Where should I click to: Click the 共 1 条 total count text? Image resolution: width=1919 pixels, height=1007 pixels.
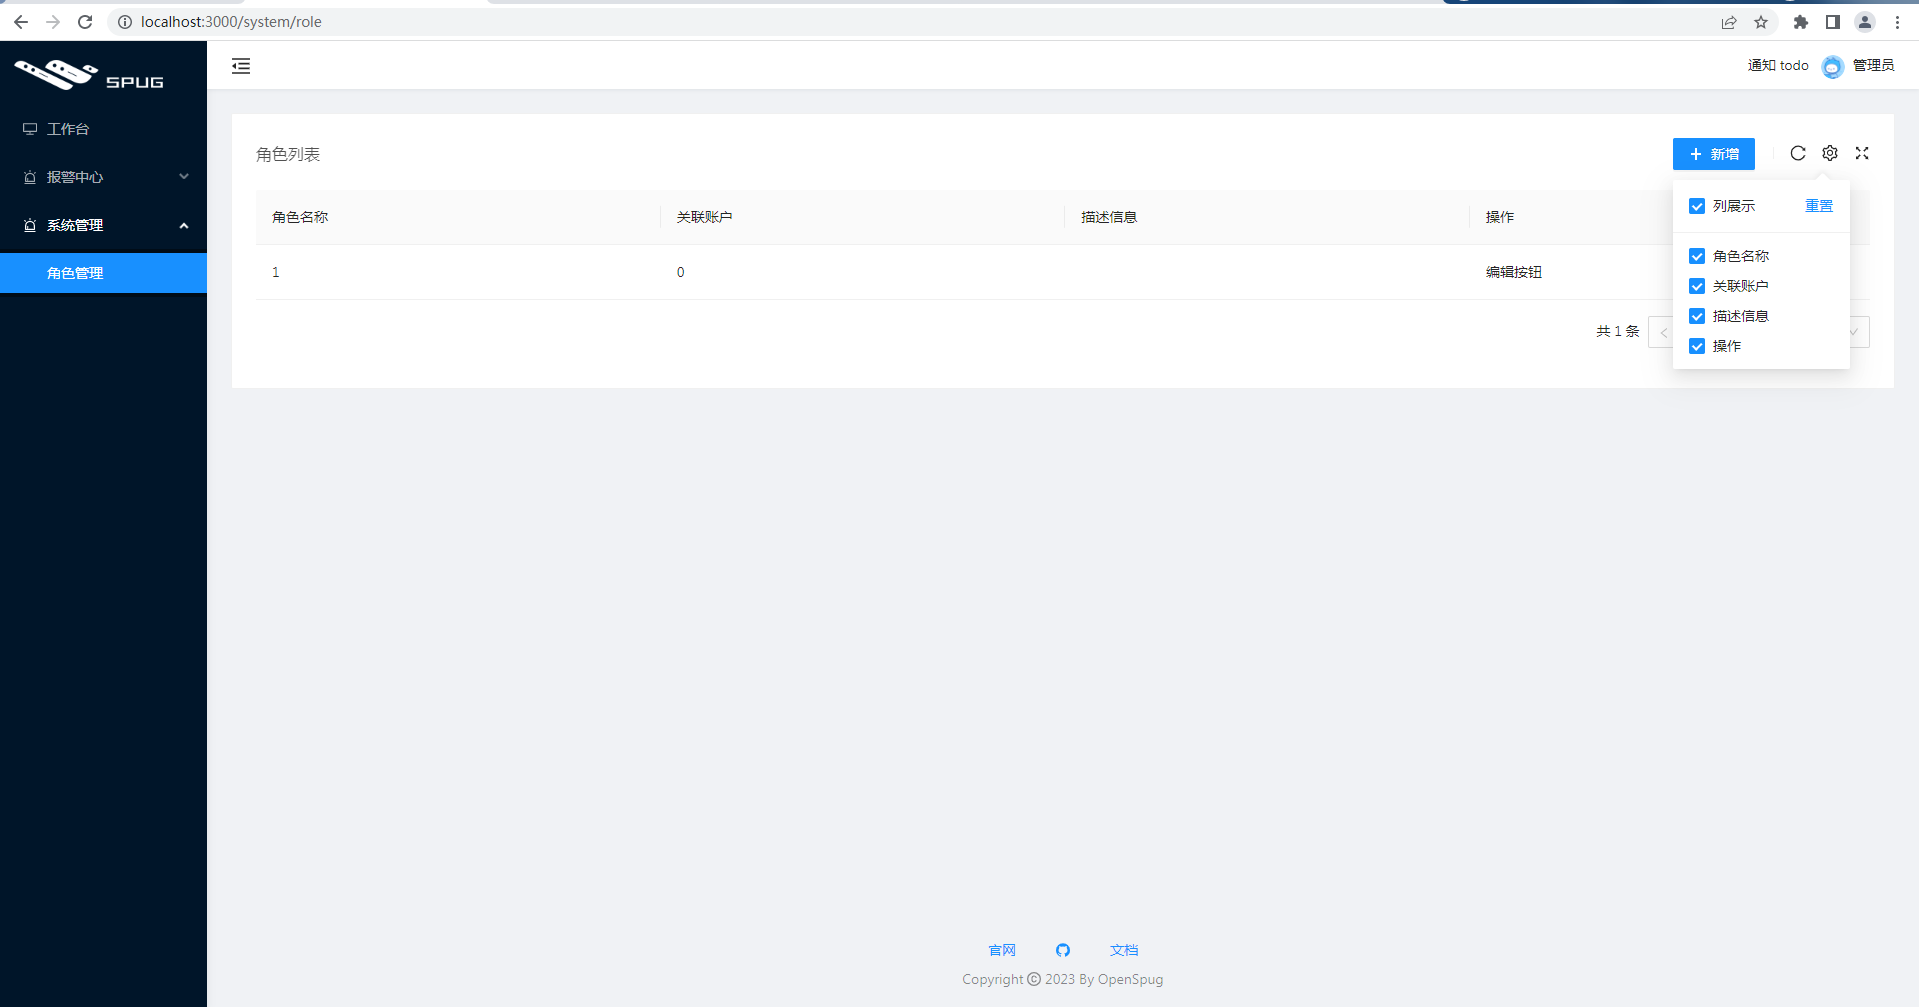(x=1618, y=332)
